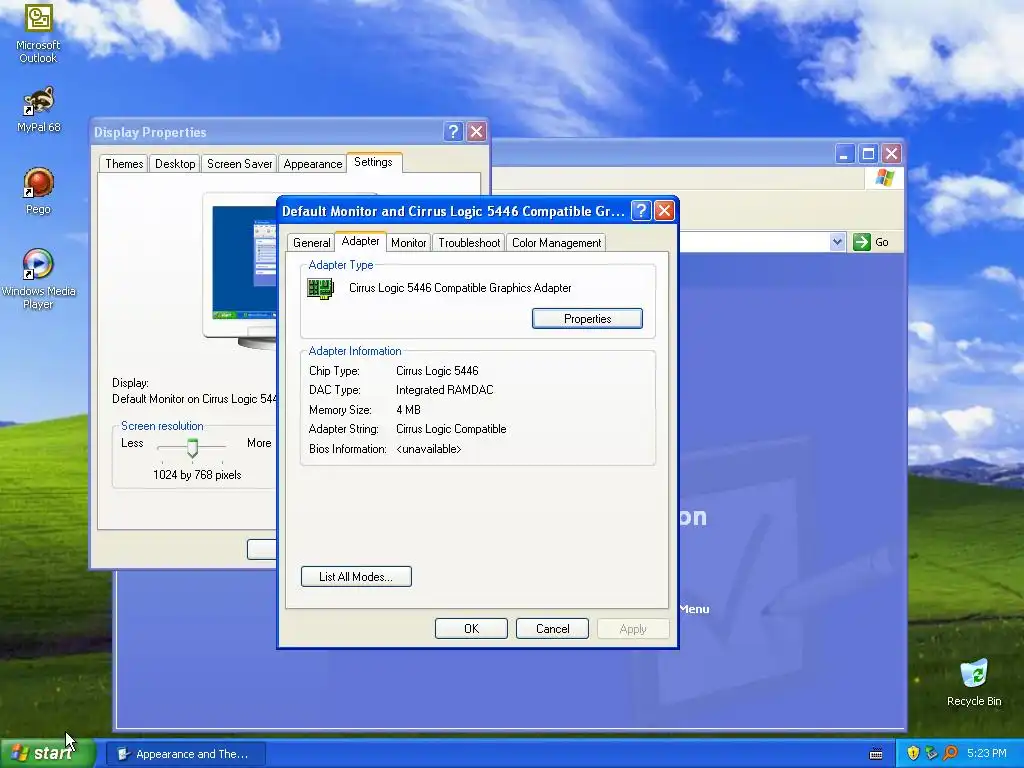Click the 'Integrated RAMDAC' value
1024x768 pixels.
click(445, 390)
